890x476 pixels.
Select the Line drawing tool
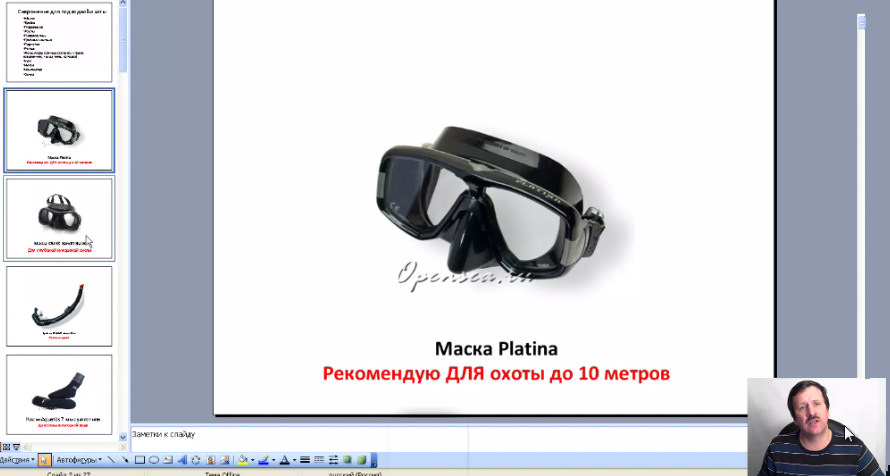pos(111,460)
